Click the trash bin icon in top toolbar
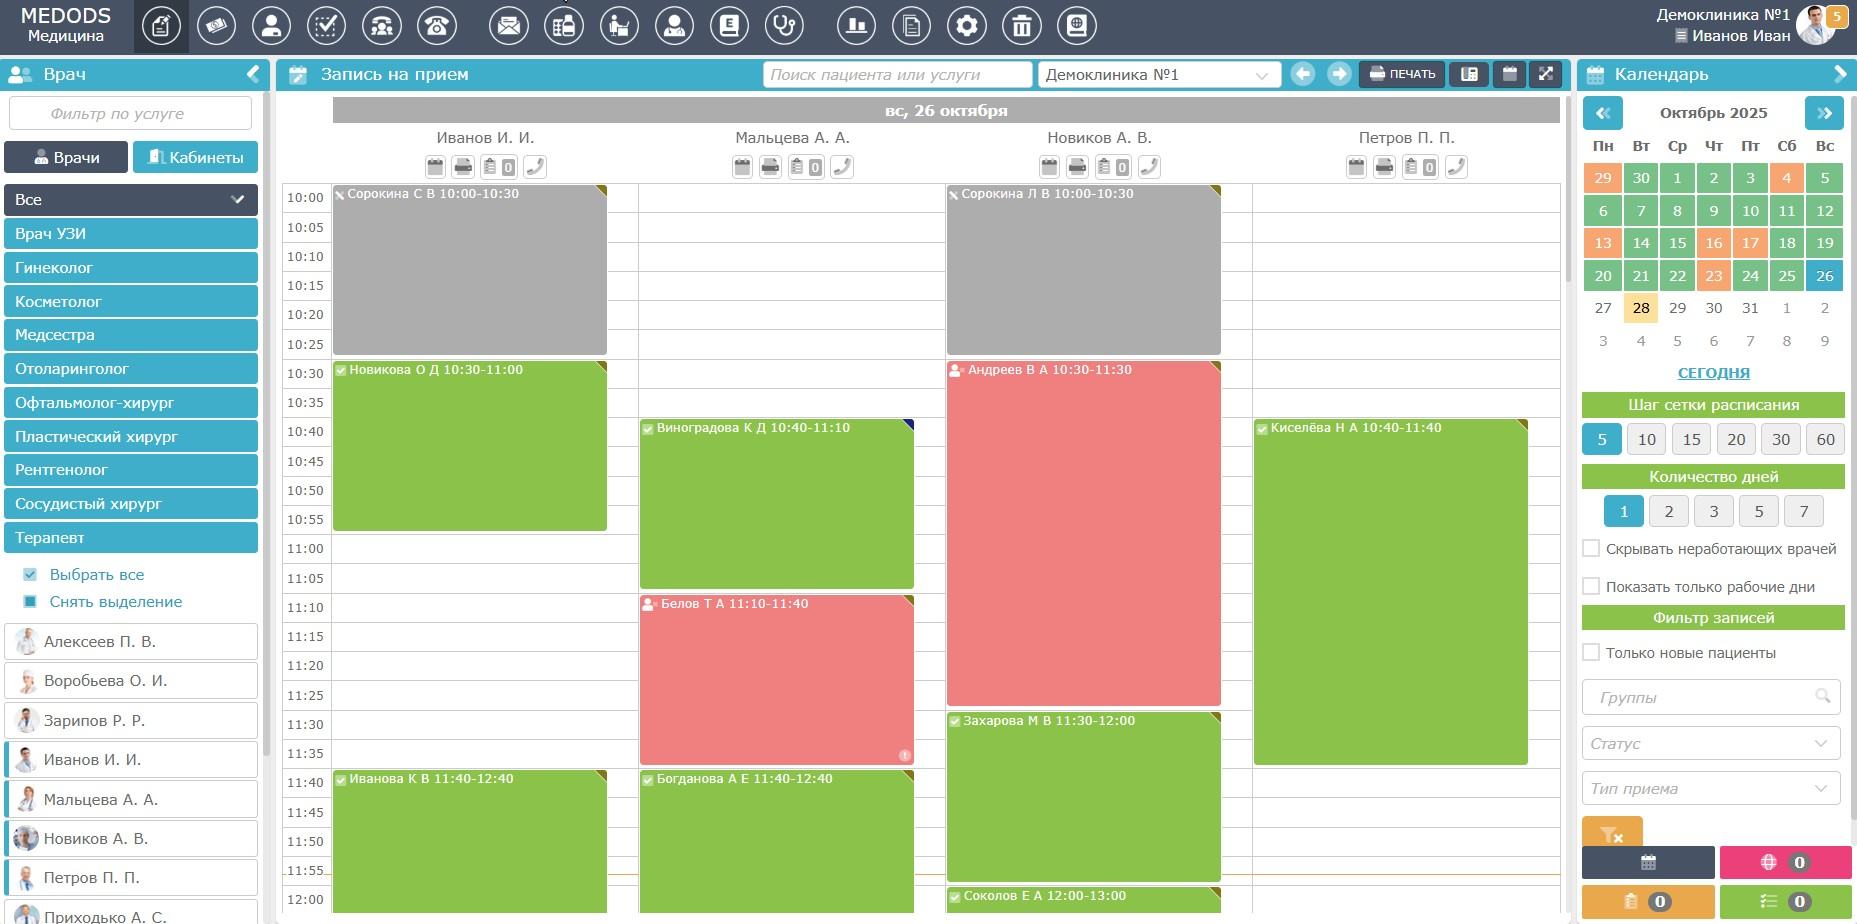Screen dimensions: 1857x924 pos(1021,26)
